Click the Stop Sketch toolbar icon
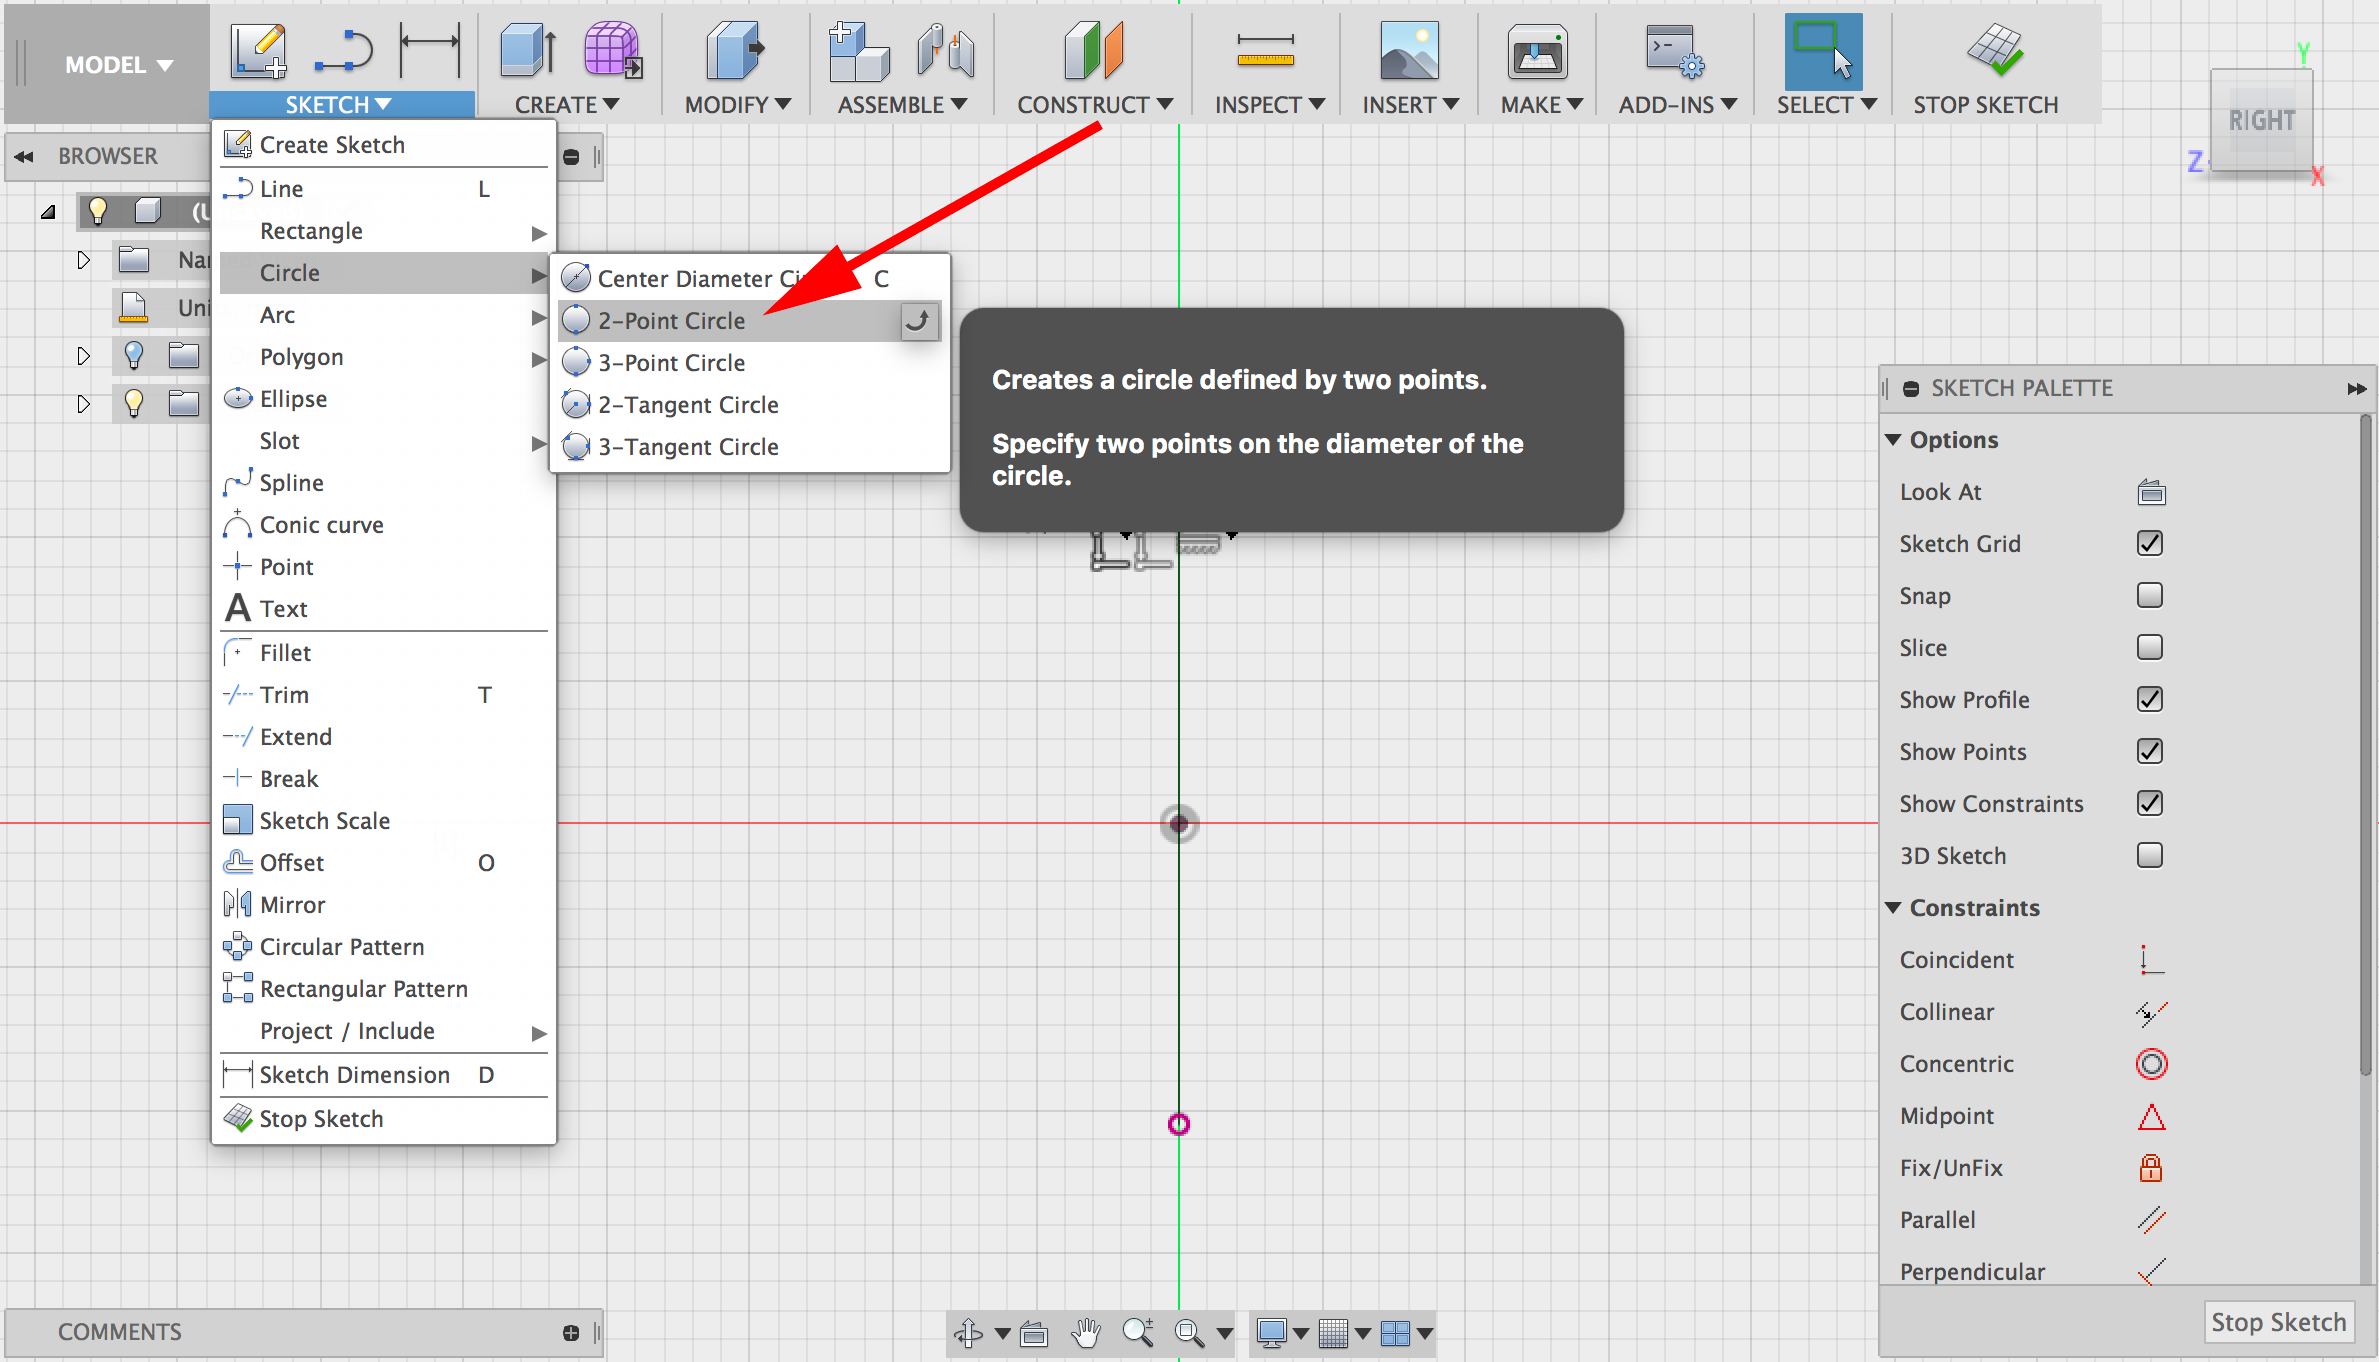The width and height of the screenshot is (2379, 1362). [1994, 50]
